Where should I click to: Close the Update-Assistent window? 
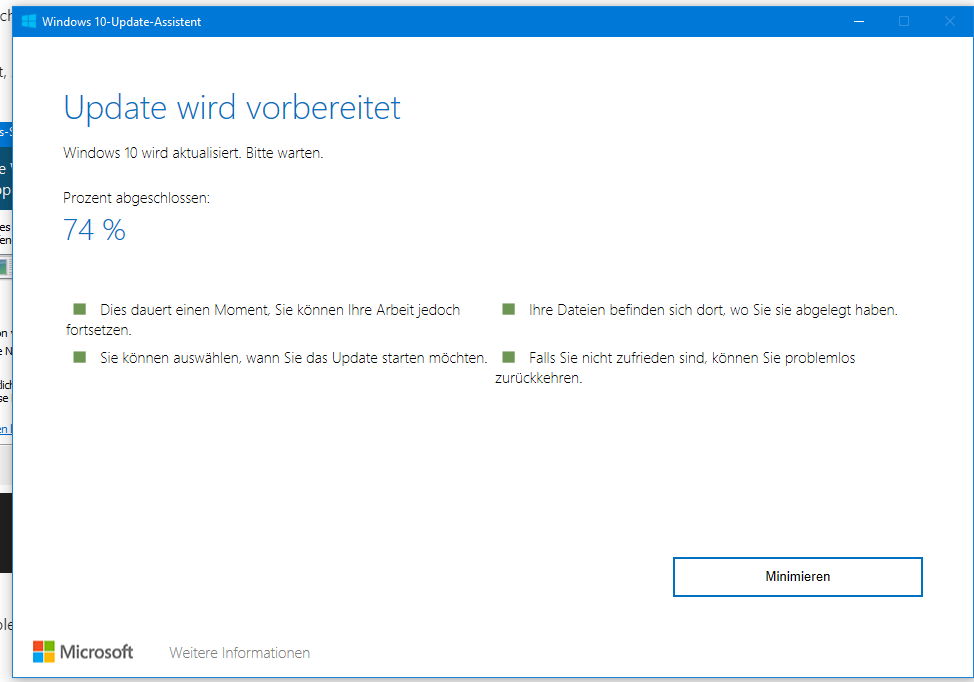pyautogui.click(x=950, y=22)
